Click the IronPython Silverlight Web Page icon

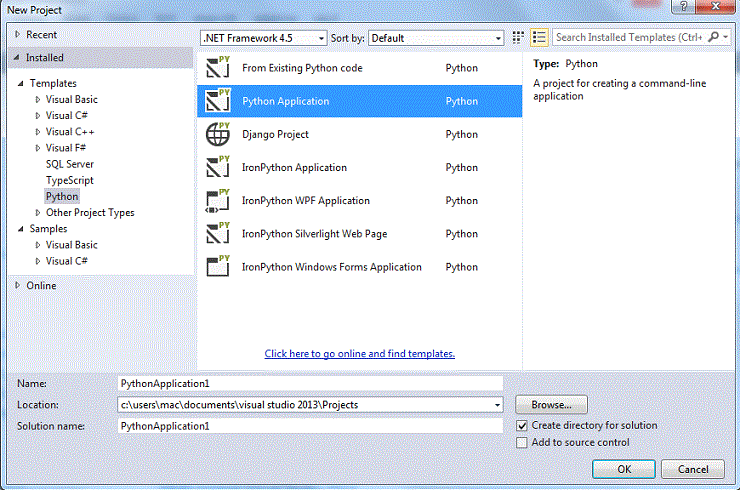click(x=218, y=234)
